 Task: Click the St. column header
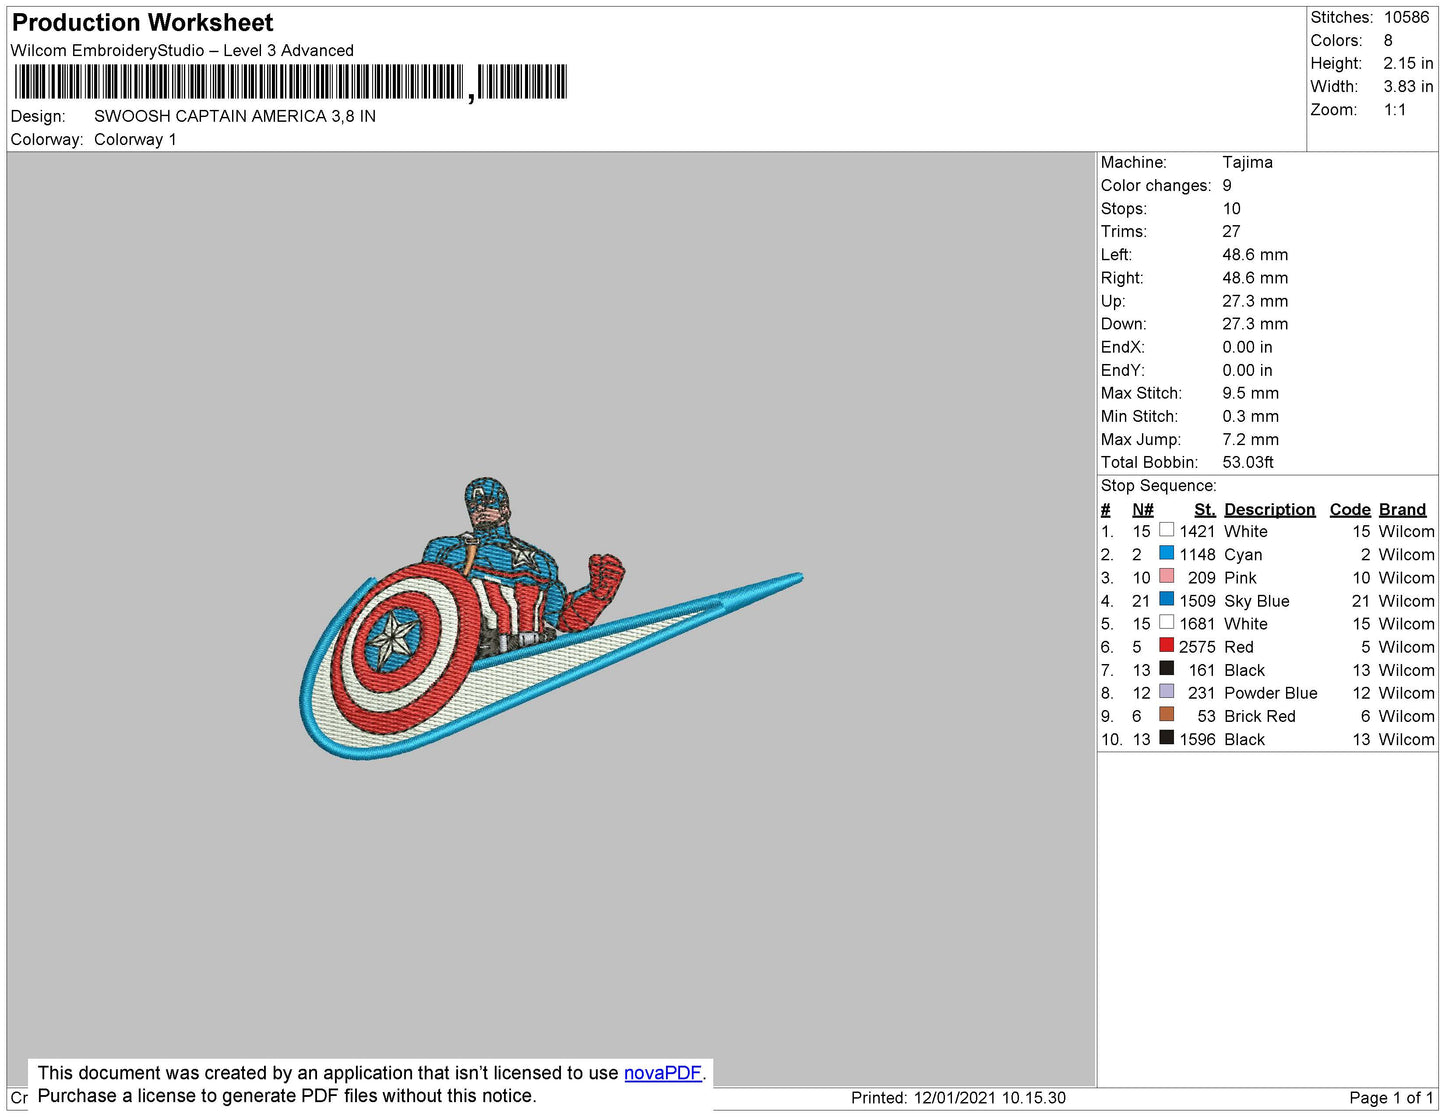1204,510
